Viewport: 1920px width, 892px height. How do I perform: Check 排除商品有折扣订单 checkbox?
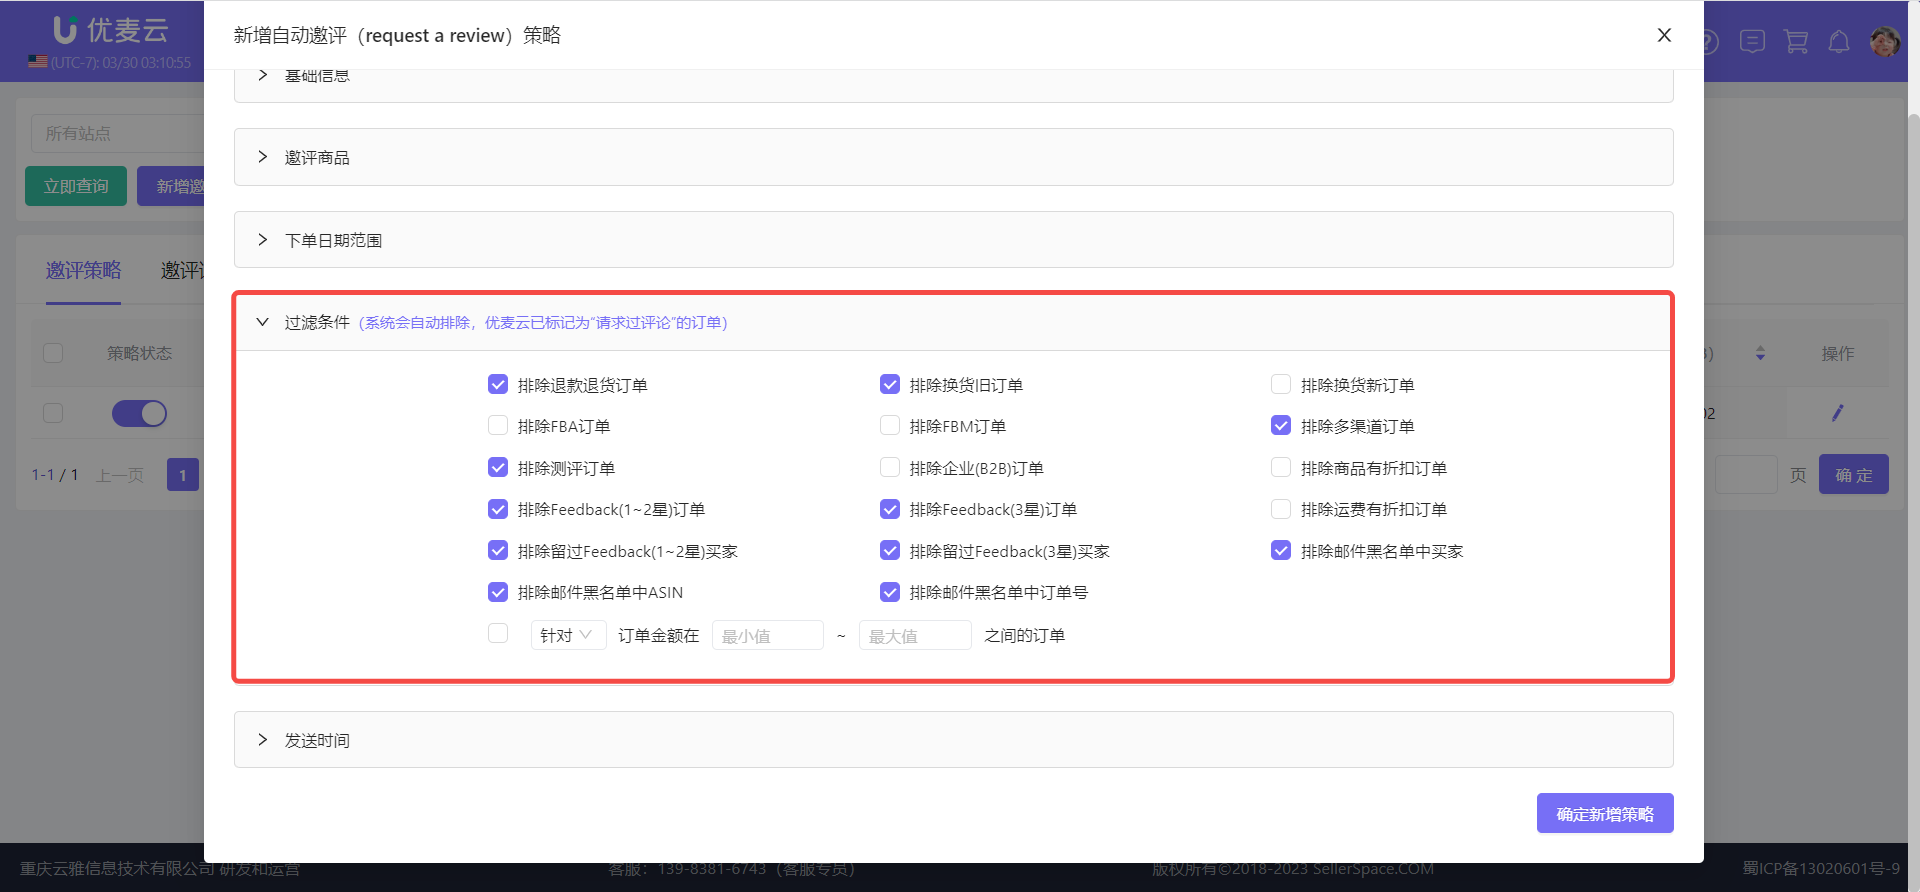[x=1281, y=467]
